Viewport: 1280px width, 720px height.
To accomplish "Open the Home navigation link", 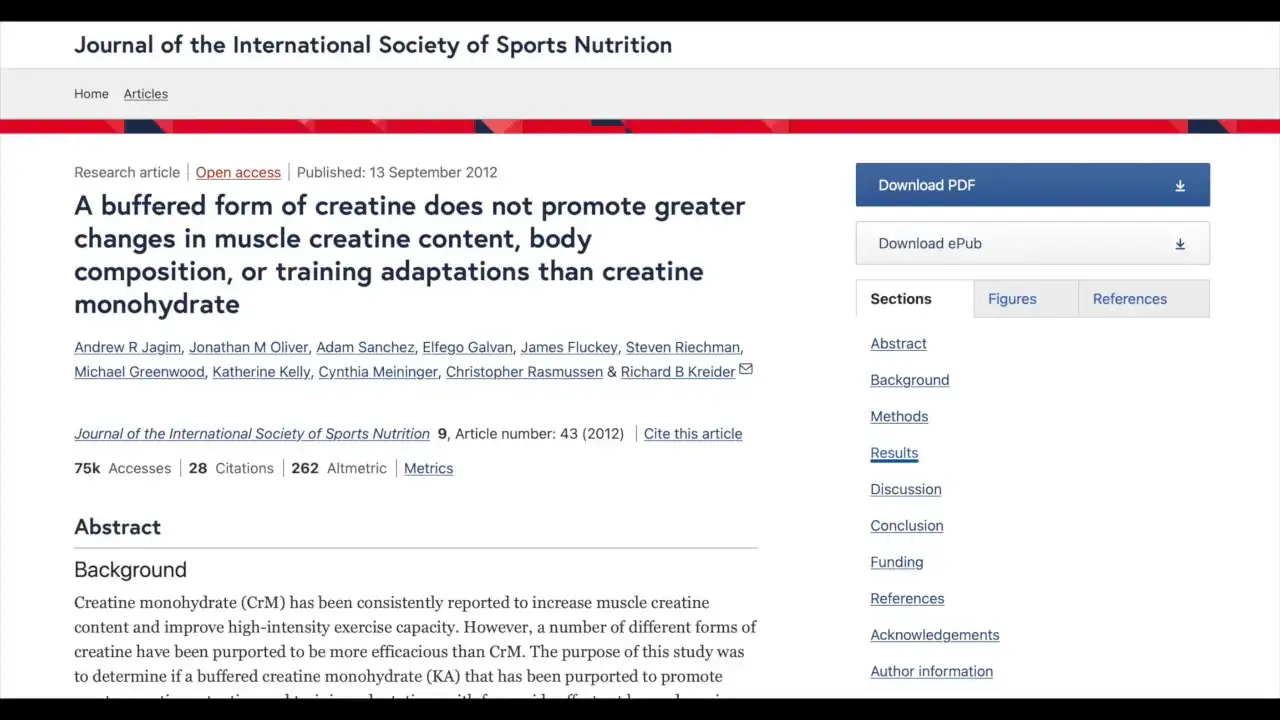I will pos(91,94).
